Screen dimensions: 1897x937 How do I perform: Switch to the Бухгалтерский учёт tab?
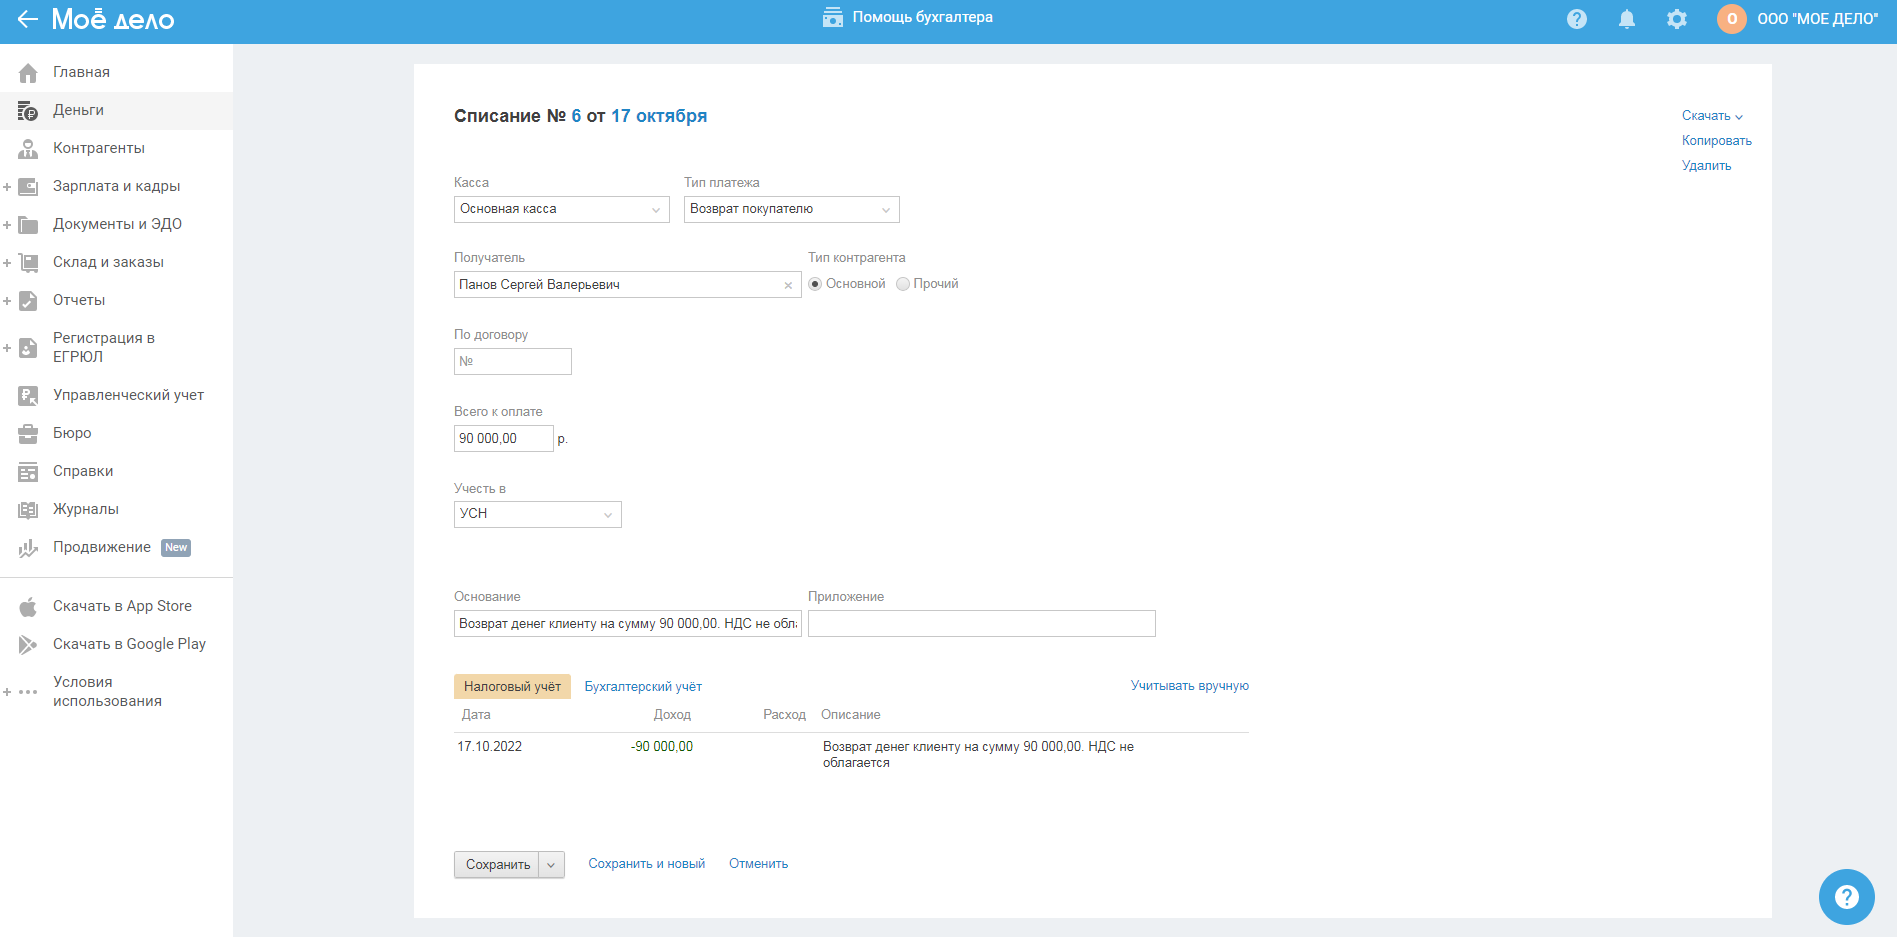(x=643, y=687)
